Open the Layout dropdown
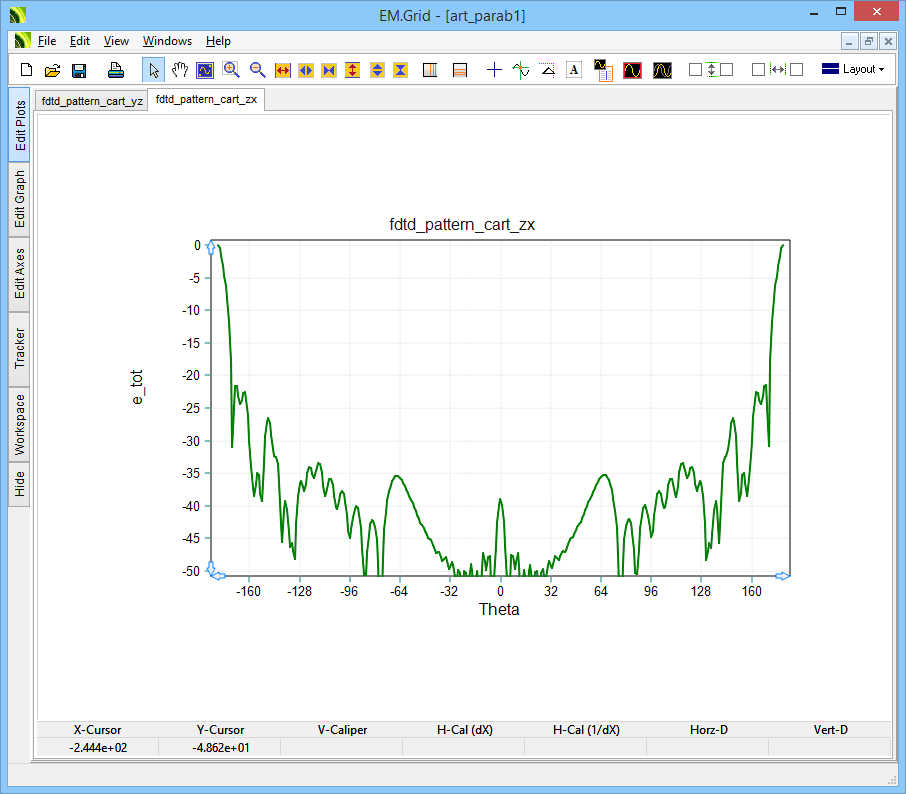This screenshot has width=906, height=794. 852,70
